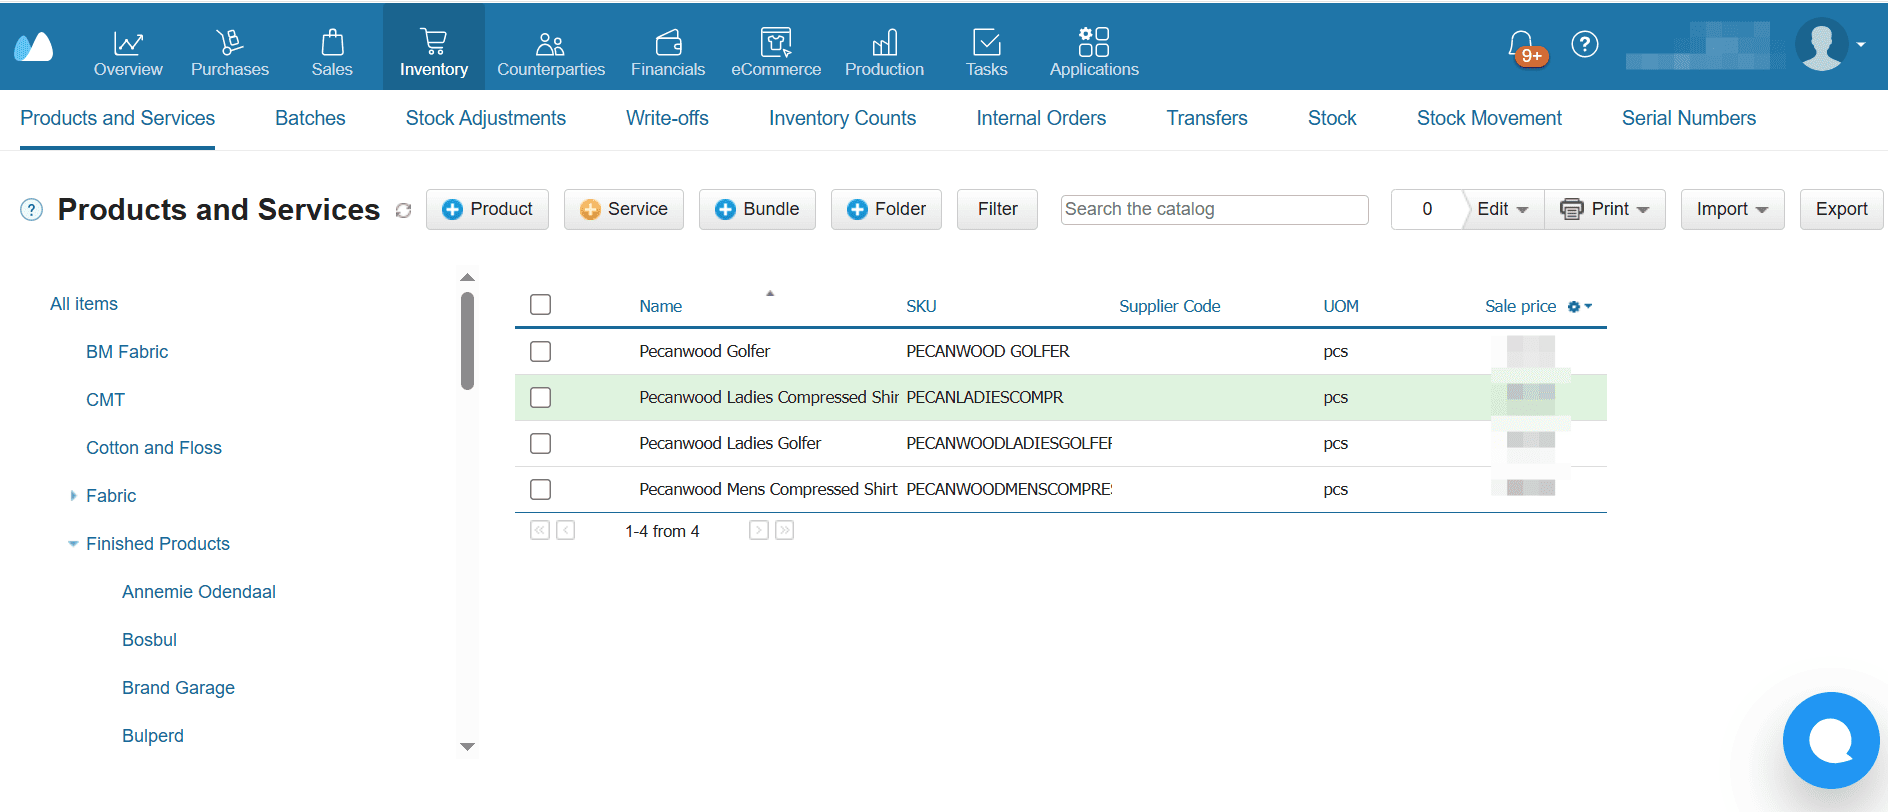Switch to the Internal Orders tab

[x=1041, y=118]
